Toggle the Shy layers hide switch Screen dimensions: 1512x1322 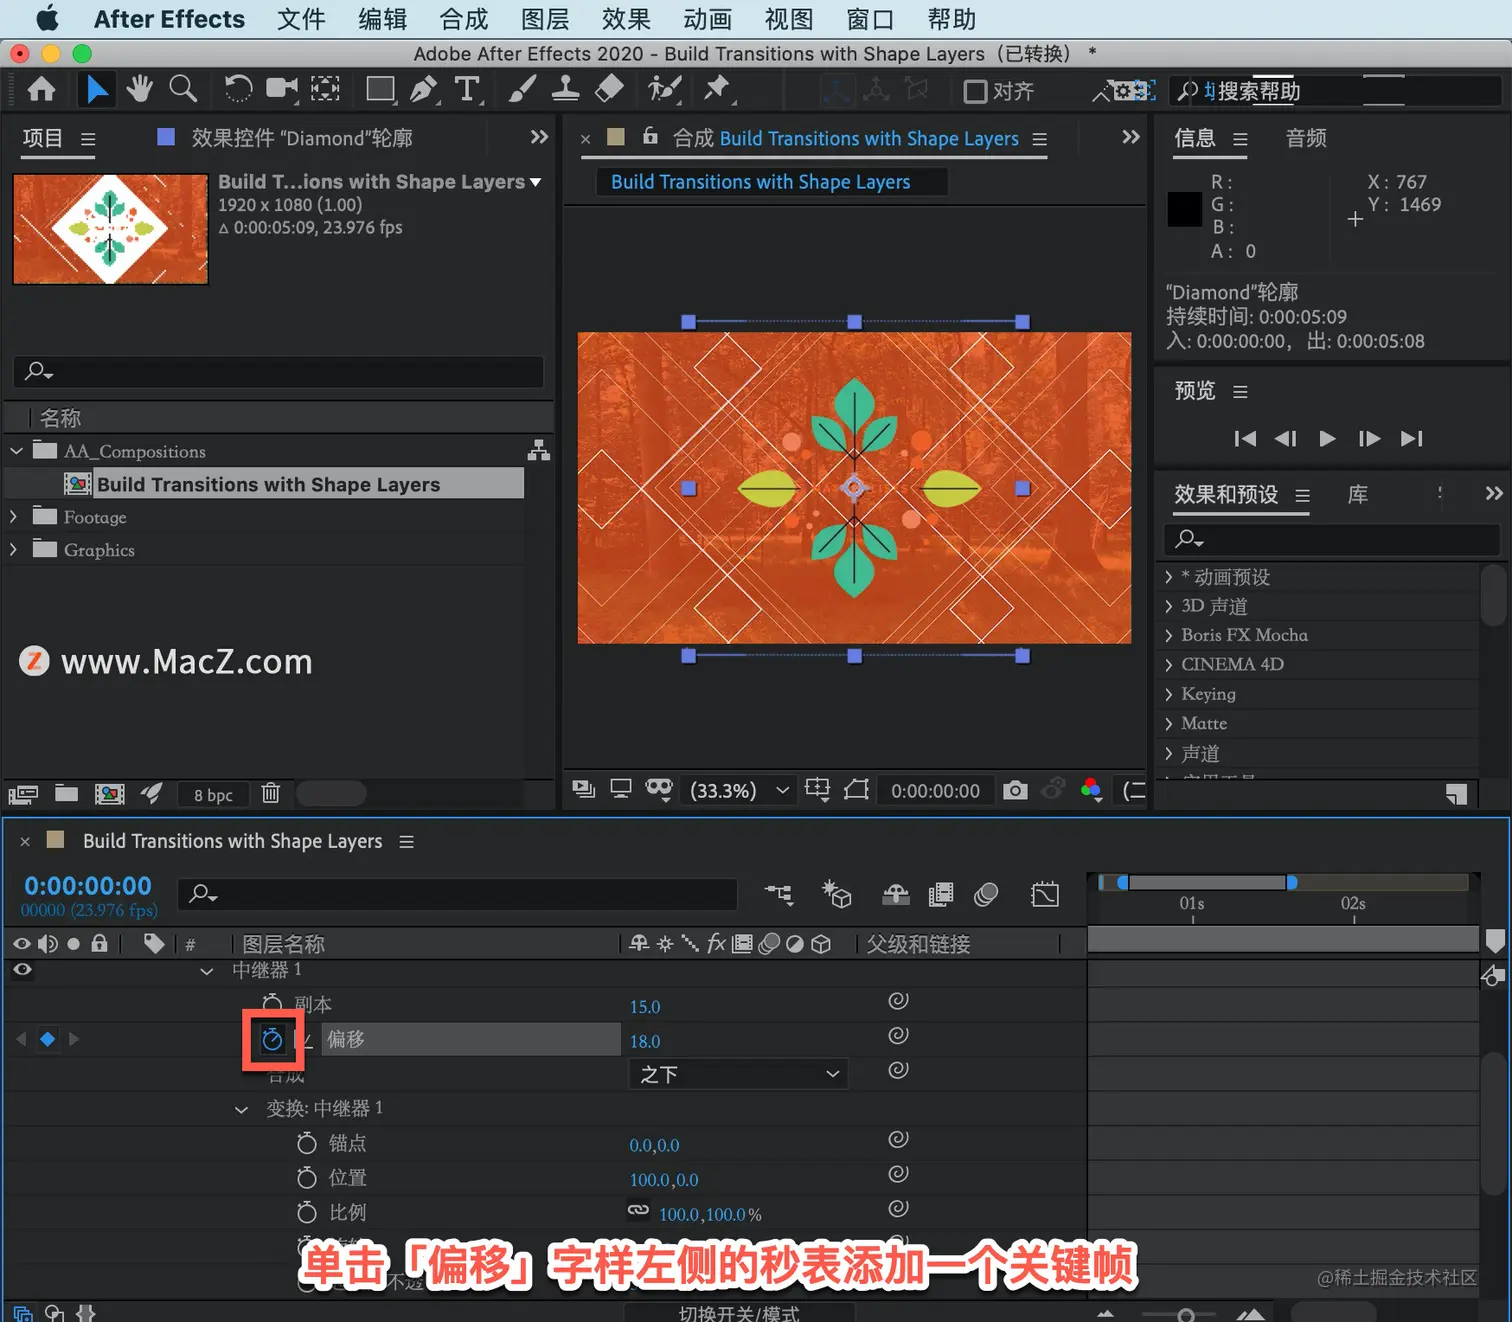[x=895, y=894]
